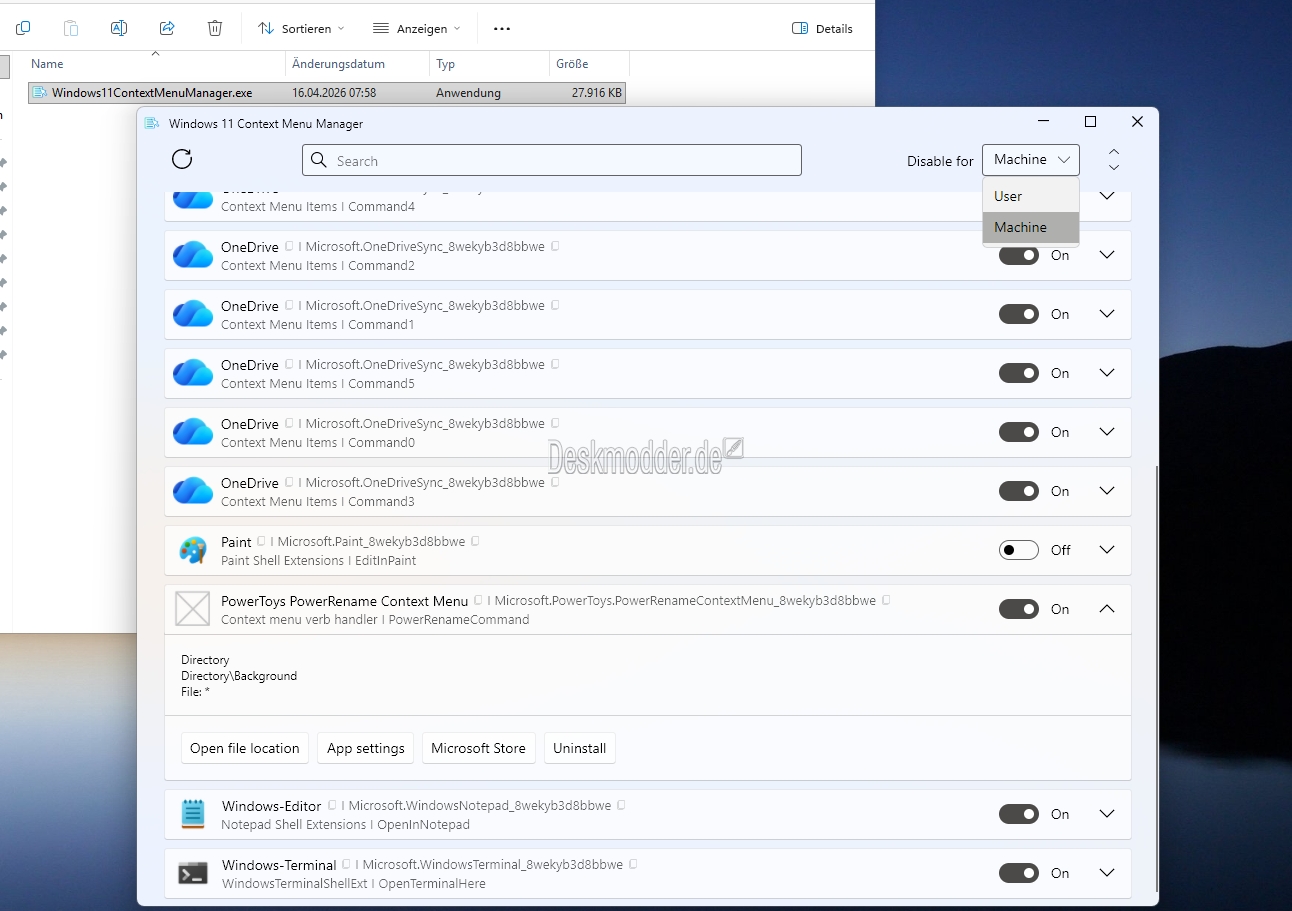1292x911 pixels.
Task: Click into the Search field
Action: (560, 160)
